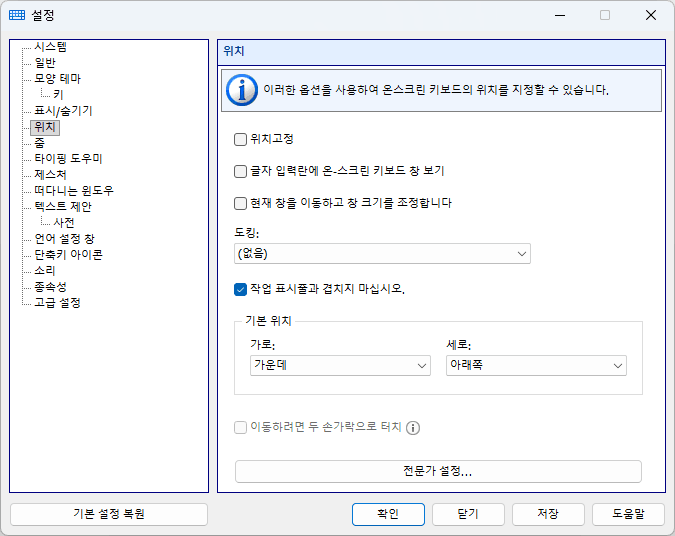This screenshot has height=536, width=675.
Task: Toggle the disabled 이동하려면 두 손가락으로 터치 checkbox
Action: click(240, 428)
